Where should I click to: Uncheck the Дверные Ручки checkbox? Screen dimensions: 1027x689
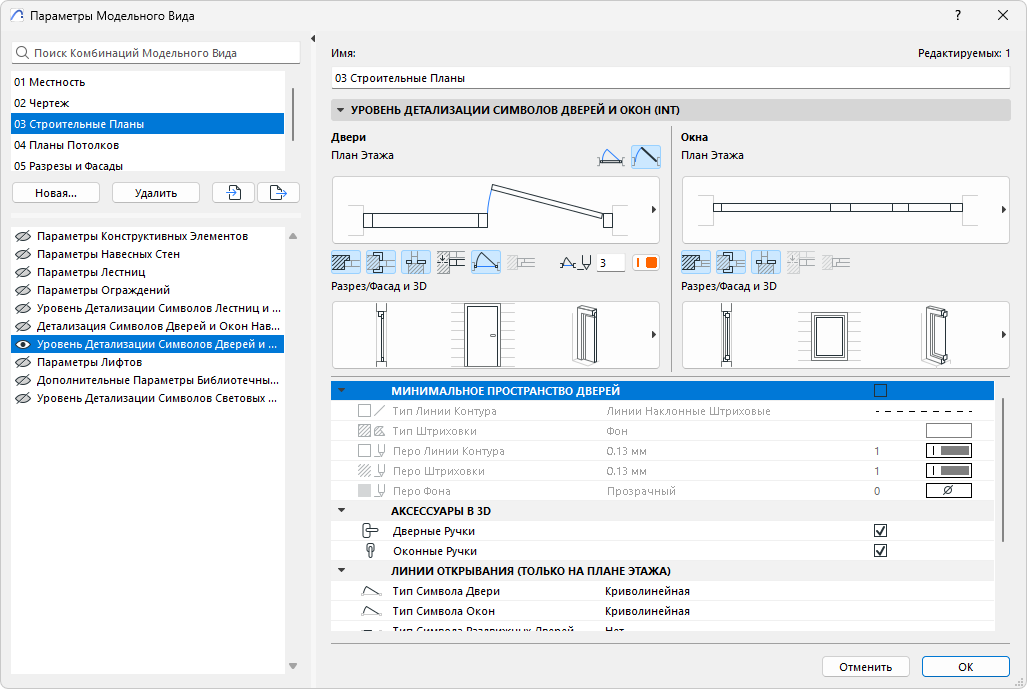point(880,531)
